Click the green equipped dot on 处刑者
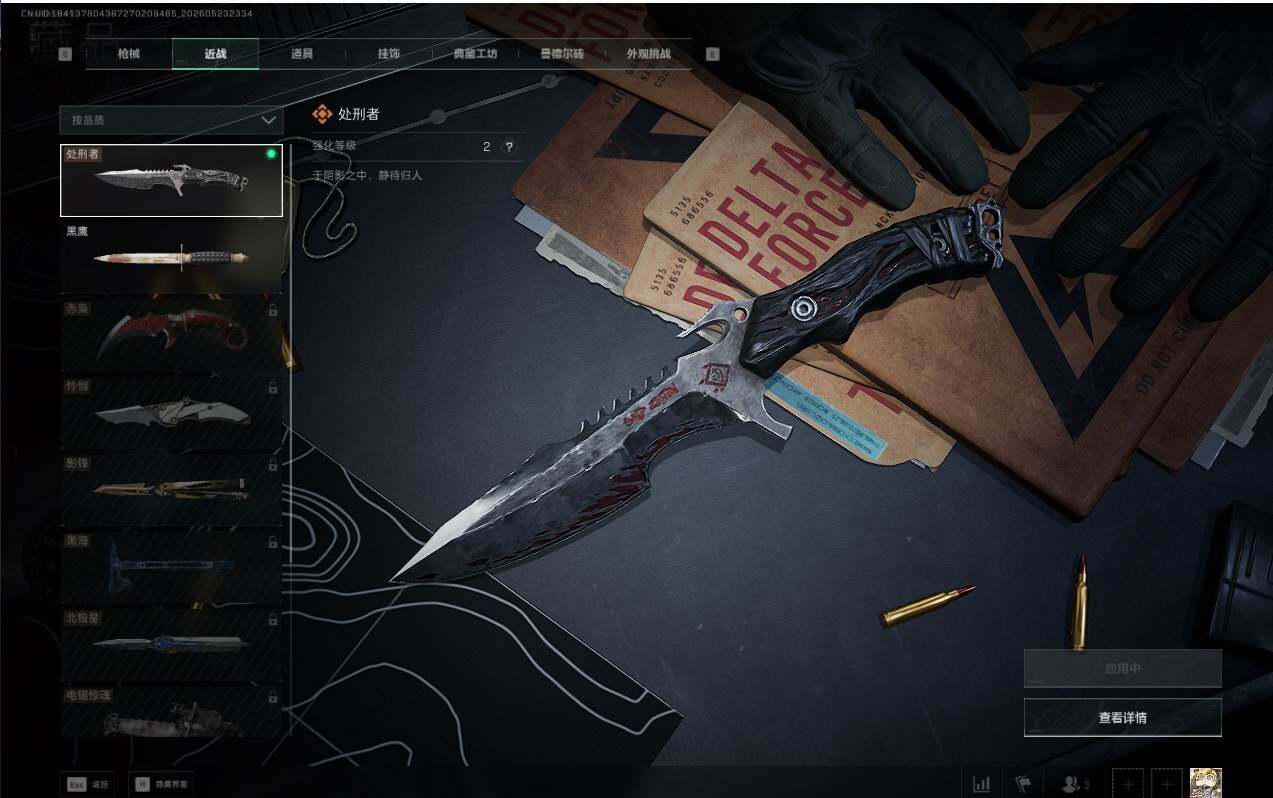1273x798 pixels. click(270, 155)
